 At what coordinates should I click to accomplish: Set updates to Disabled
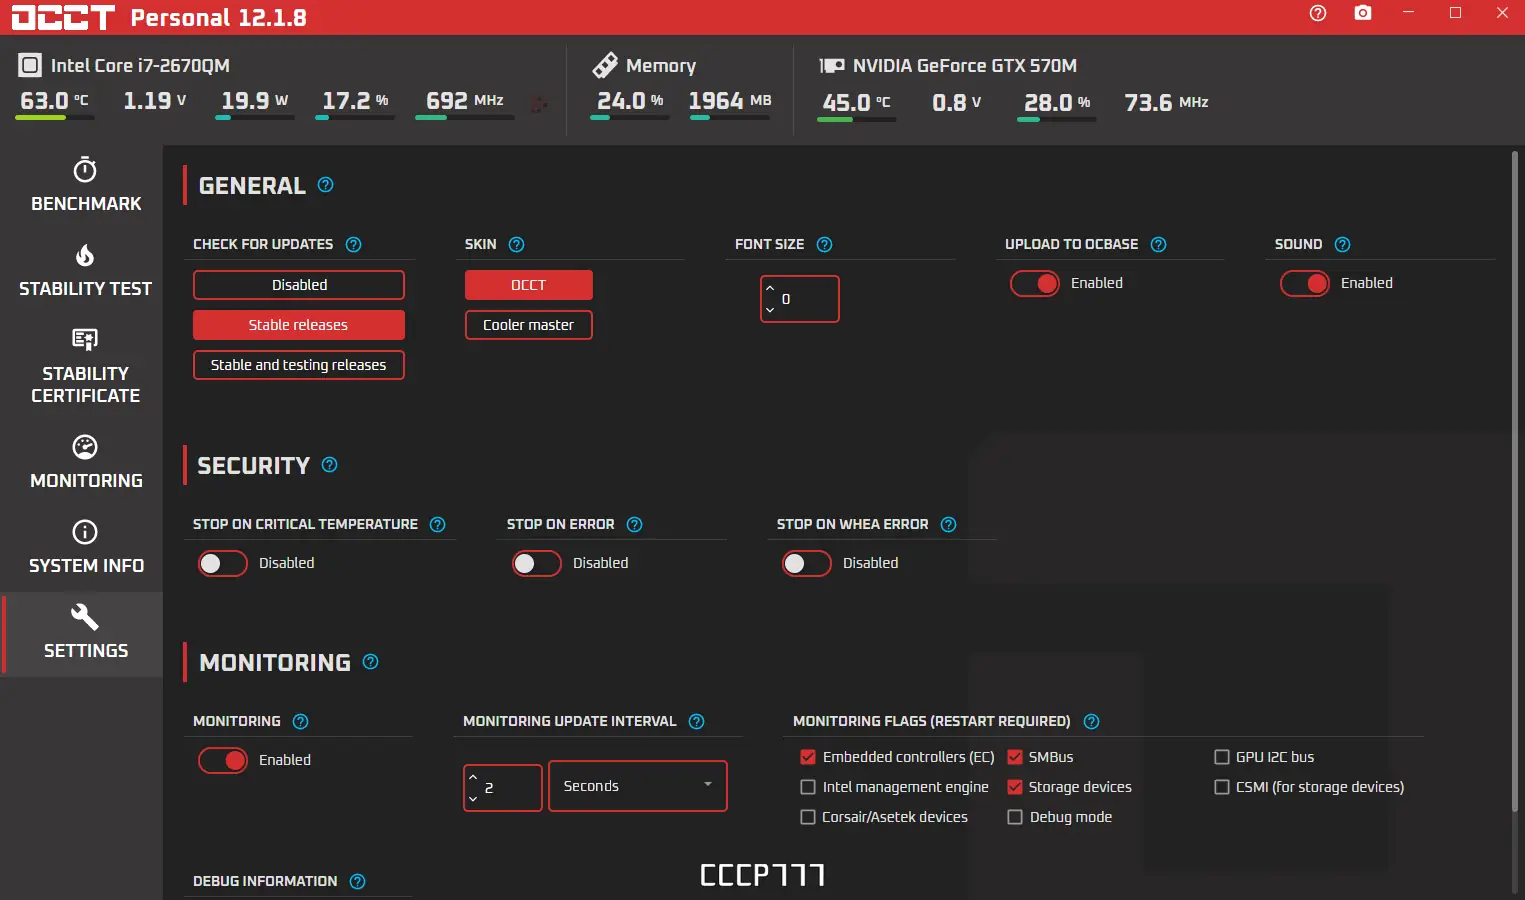[299, 285]
